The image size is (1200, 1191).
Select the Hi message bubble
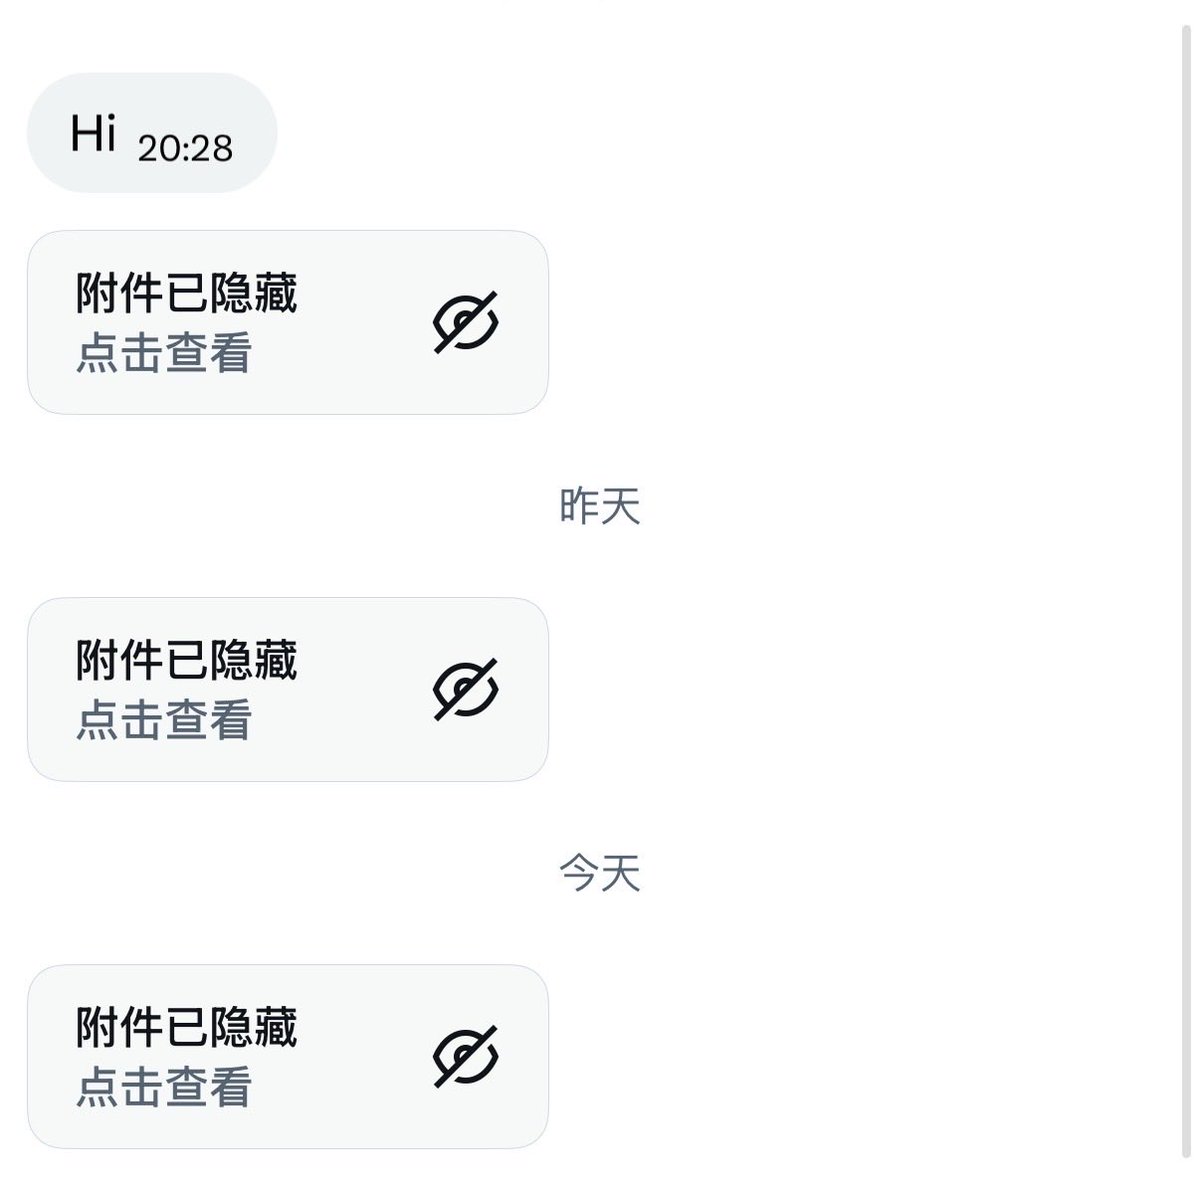tap(151, 132)
